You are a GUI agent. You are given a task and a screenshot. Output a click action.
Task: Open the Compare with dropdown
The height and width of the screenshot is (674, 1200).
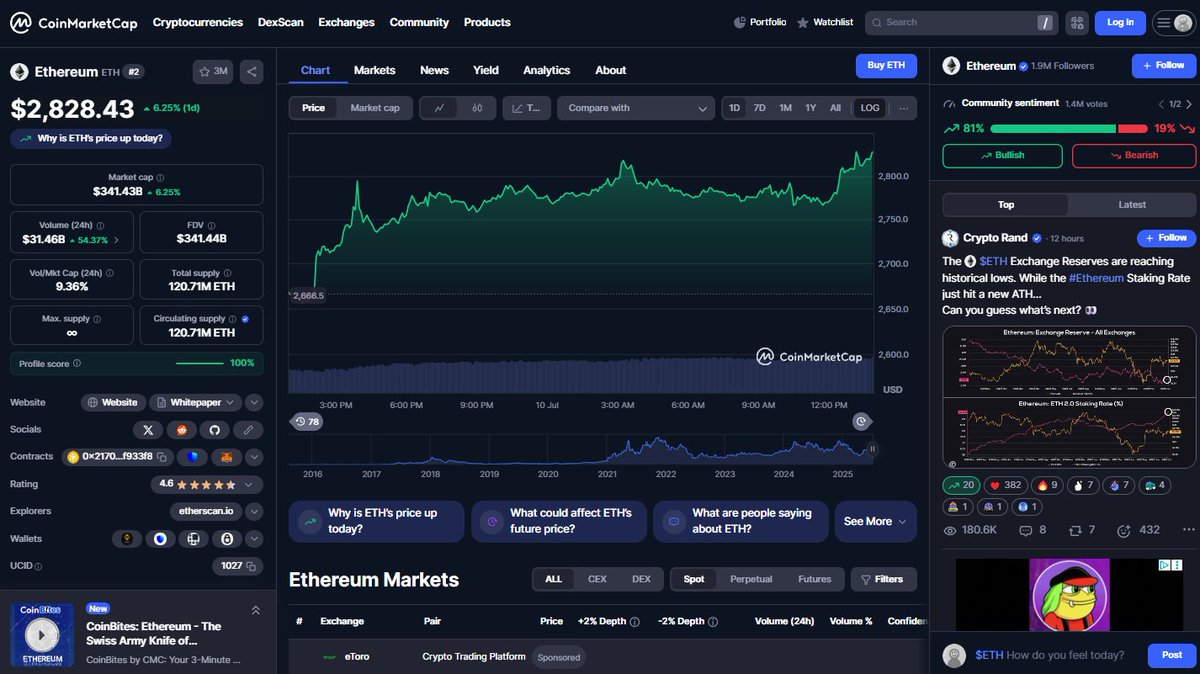tap(636, 108)
